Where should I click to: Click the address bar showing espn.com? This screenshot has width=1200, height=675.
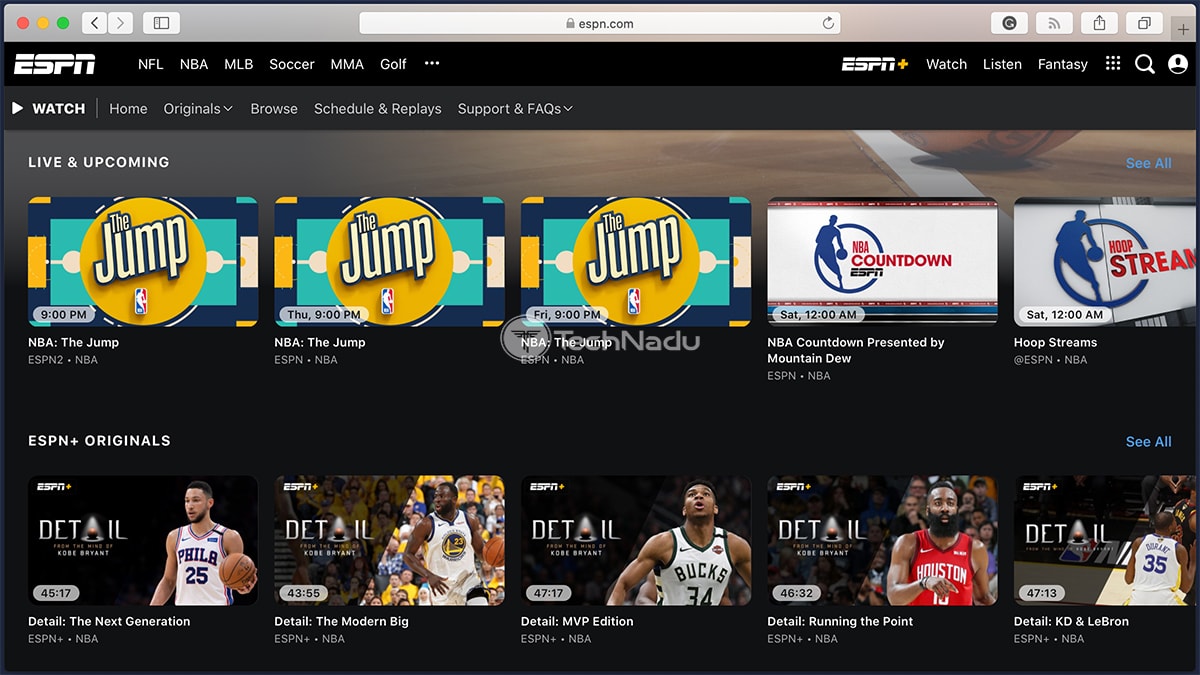(600, 23)
